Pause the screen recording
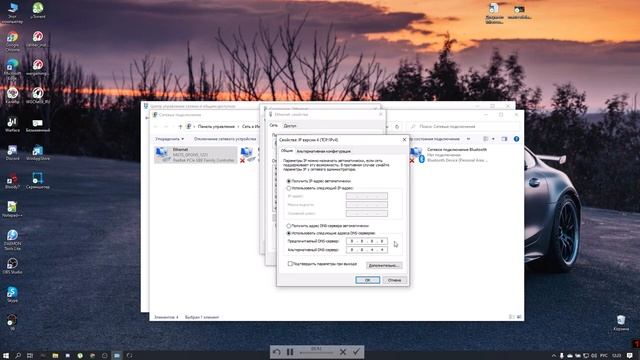This screenshot has width=640, height=360. coord(290,352)
